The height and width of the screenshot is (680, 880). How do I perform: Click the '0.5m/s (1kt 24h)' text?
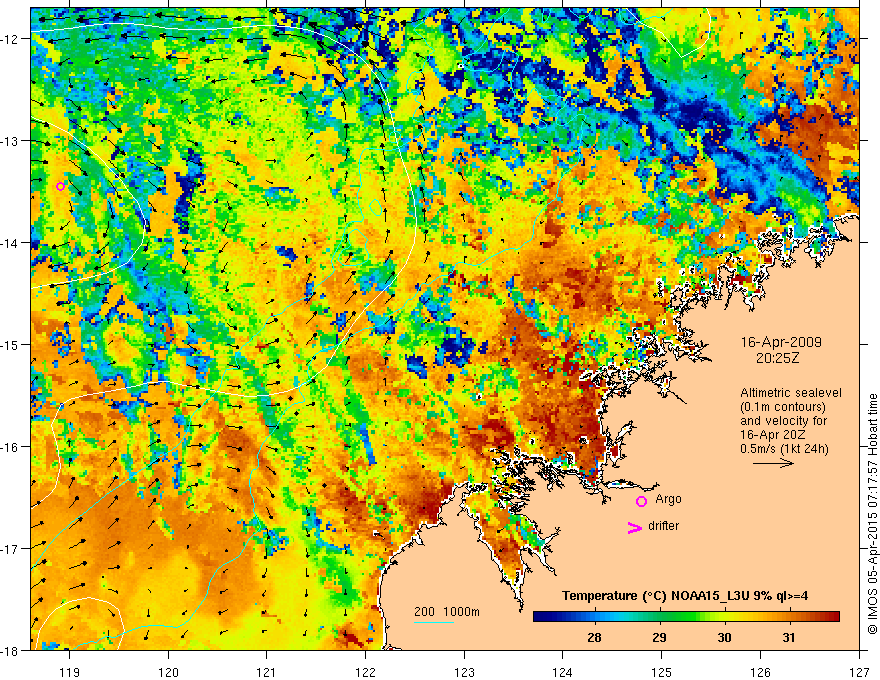tap(784, 448)
